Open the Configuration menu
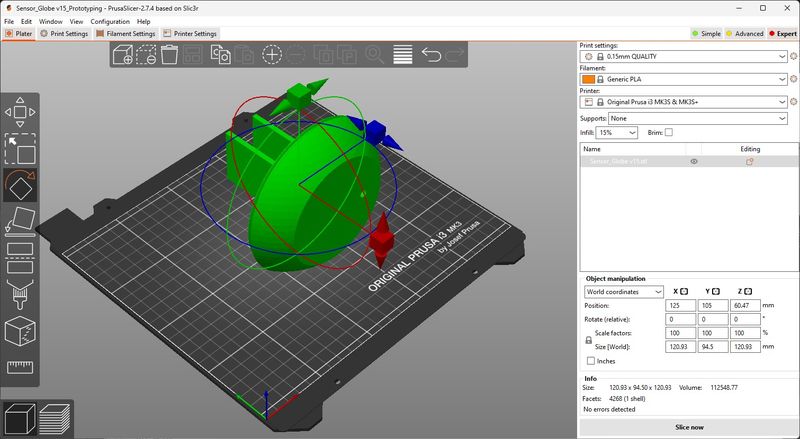The width and height of the screenshot is (800, 439). pyautogui.click(x=109, y=21)
